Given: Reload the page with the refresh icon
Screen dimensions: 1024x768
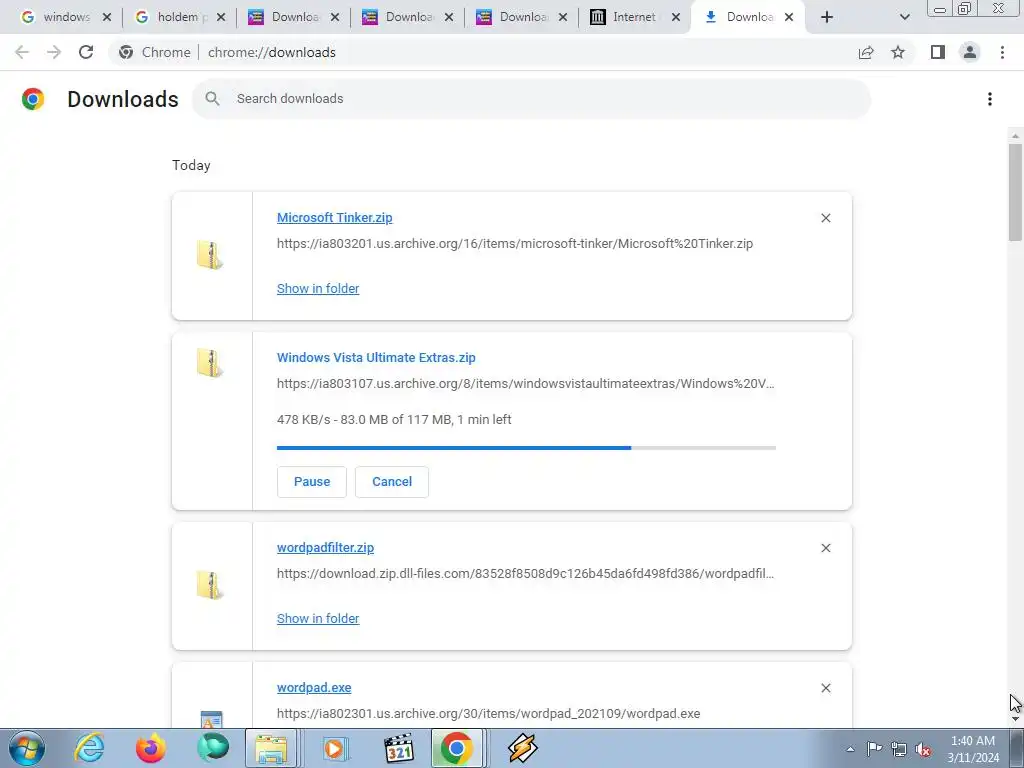Looking at the screenshot, I should pyautogui.click(x=86, y=52).
